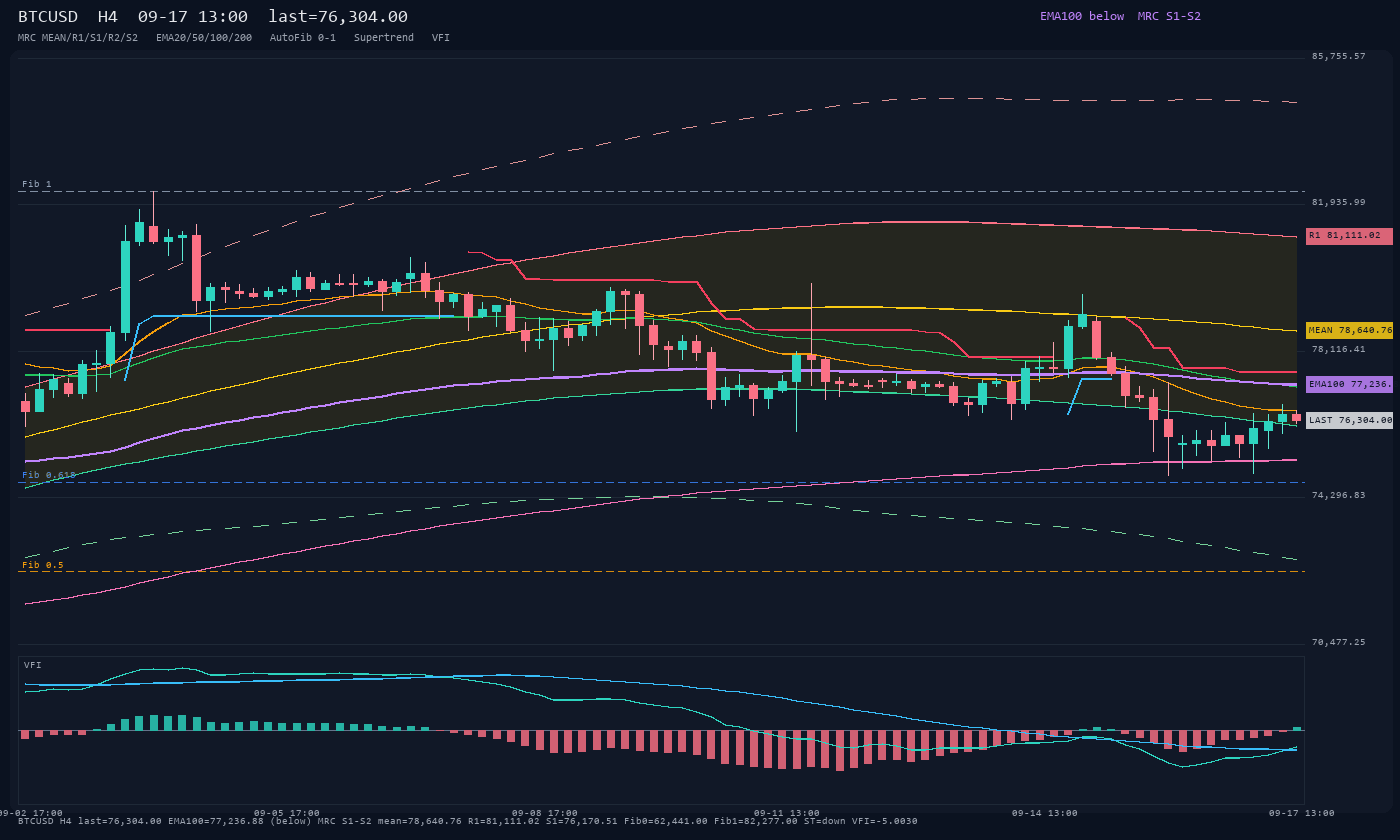Click the 09-08 17:00 time axis label
The image size is (1400, 840).
545,813
